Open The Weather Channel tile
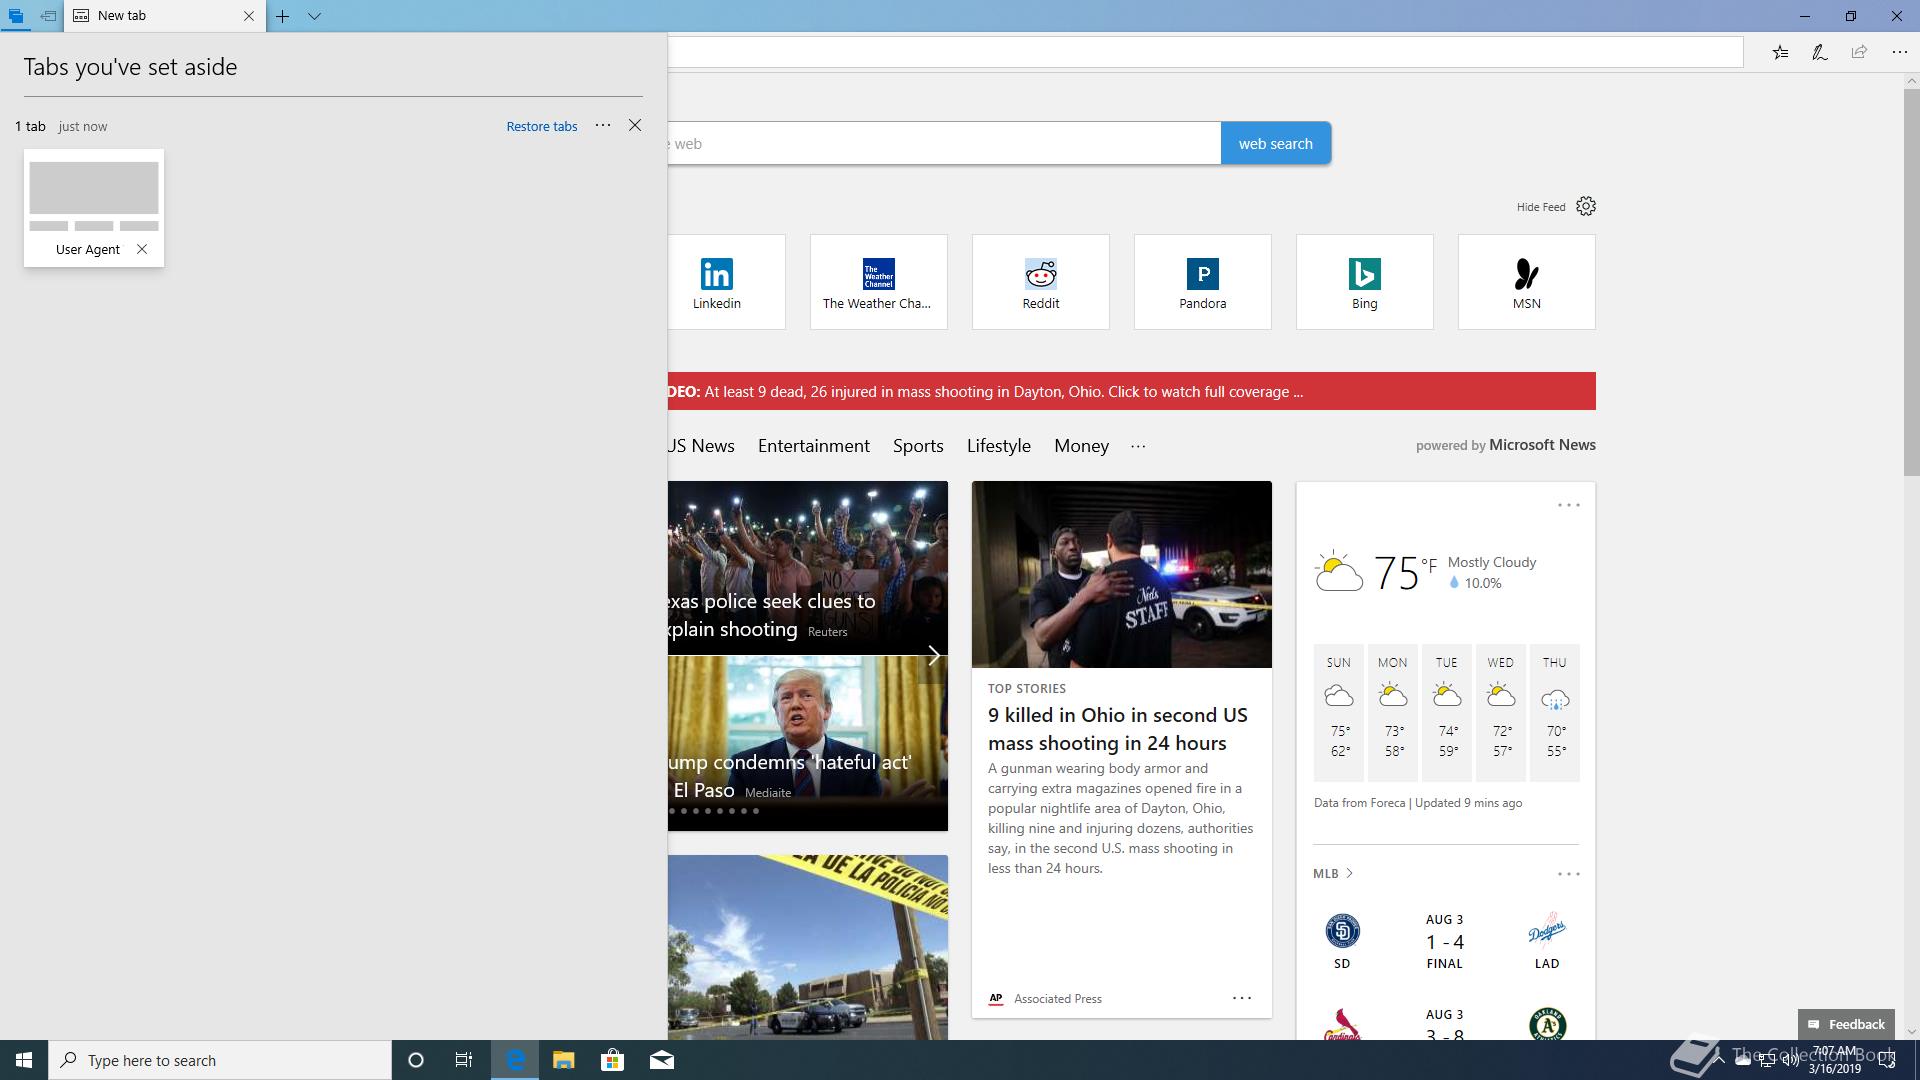This screenshot has width=1920, height=1080. pos(879,282)
